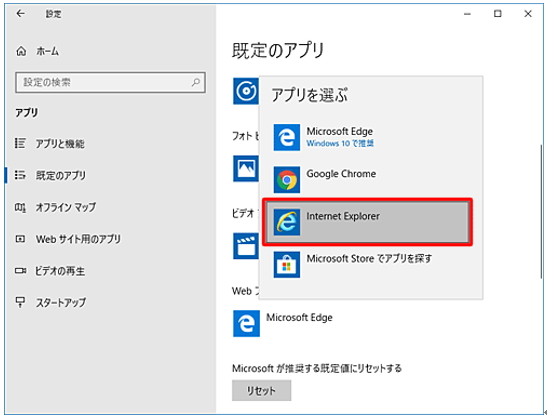547x417 pixels.
Task: Click the Microsoft Store bag icon
Action: click(287, 265)
